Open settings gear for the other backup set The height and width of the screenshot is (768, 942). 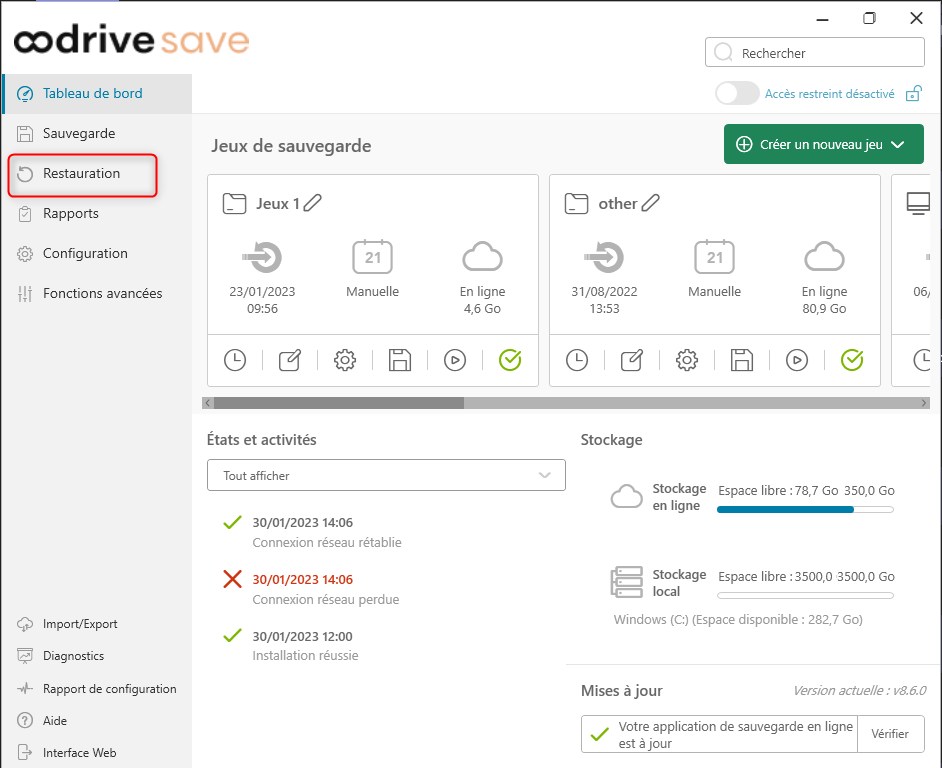coord(686,360)
